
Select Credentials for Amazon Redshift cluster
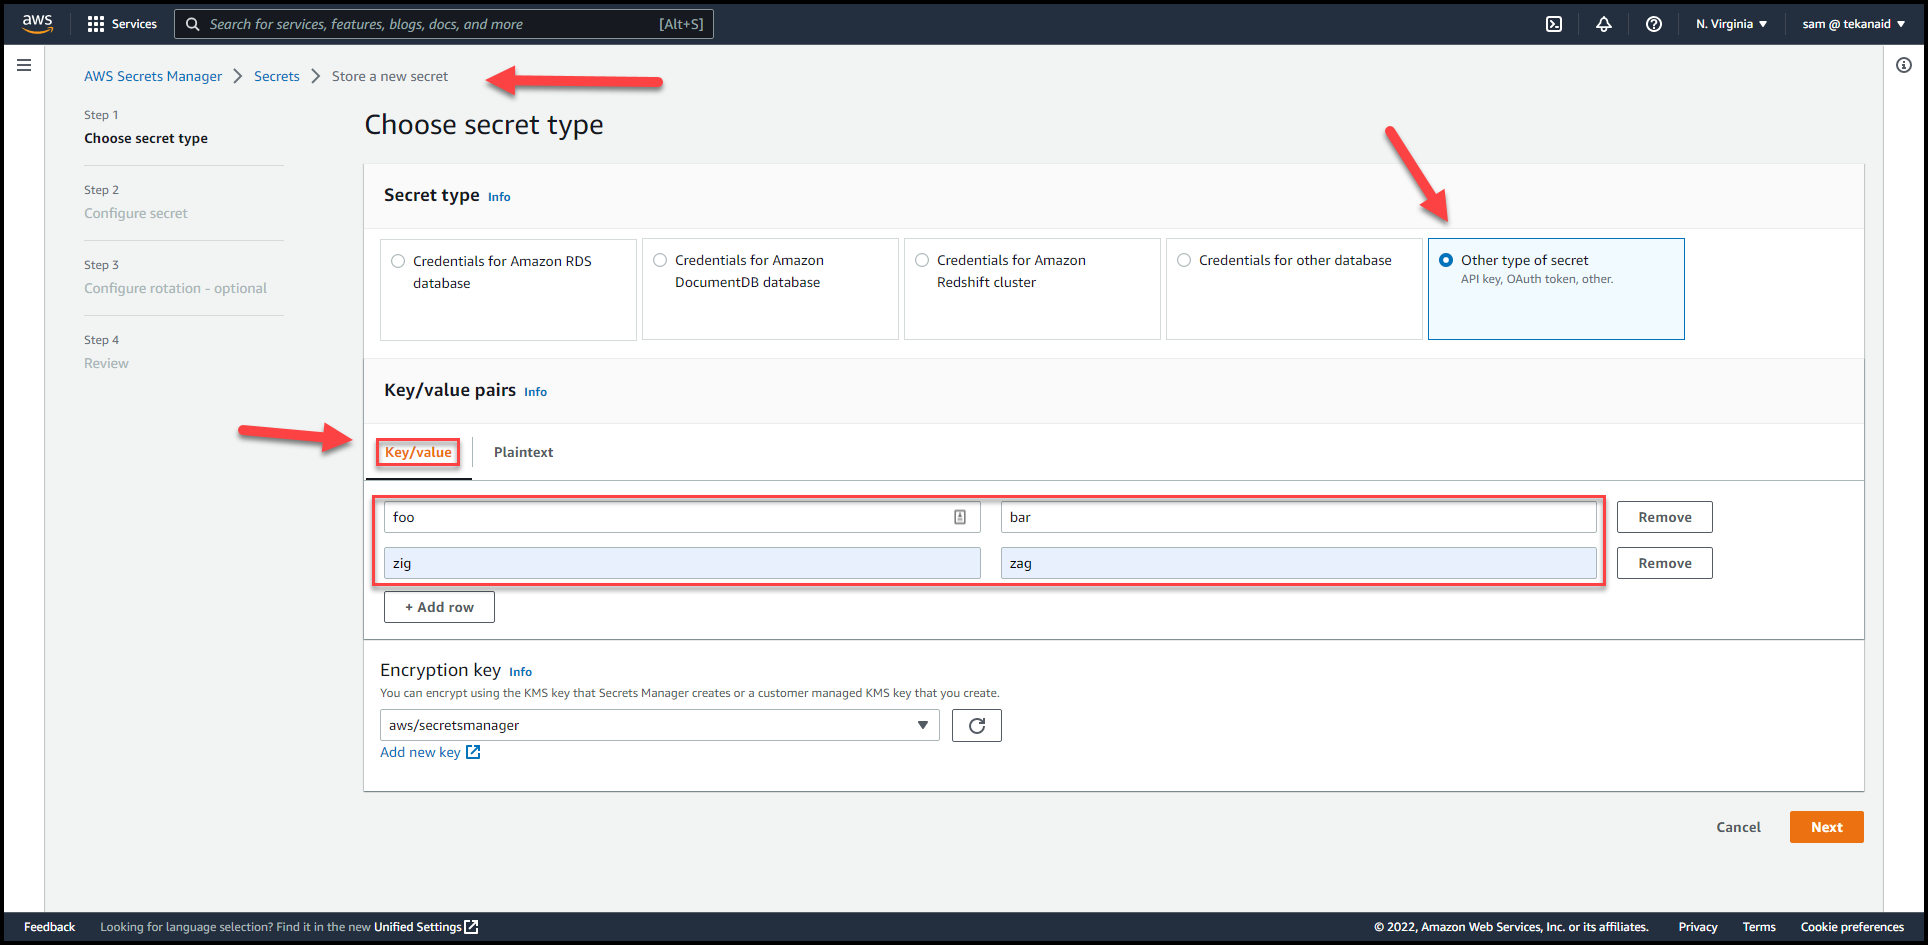[x=921, y=260]
